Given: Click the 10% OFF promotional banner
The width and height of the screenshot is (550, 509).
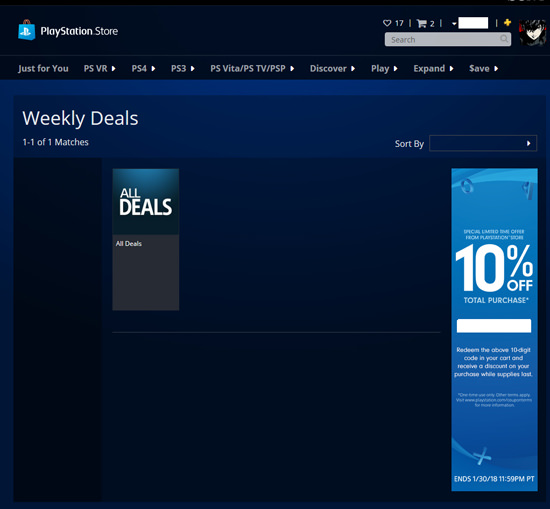Looking at the screenshot, I should [x=494, y=329].
